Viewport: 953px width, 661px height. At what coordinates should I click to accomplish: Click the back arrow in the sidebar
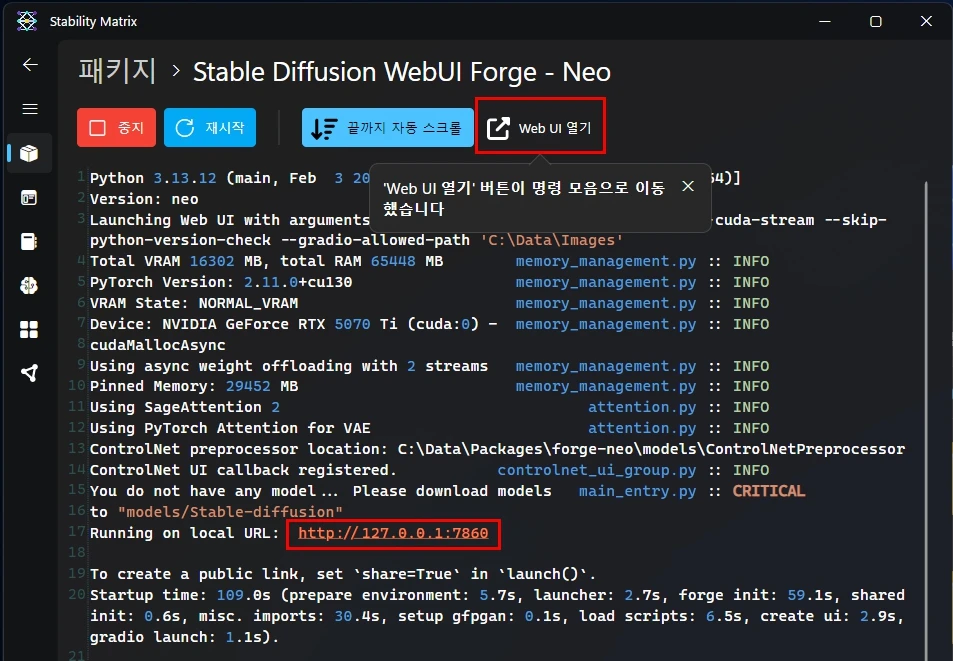tap(30, 64)
